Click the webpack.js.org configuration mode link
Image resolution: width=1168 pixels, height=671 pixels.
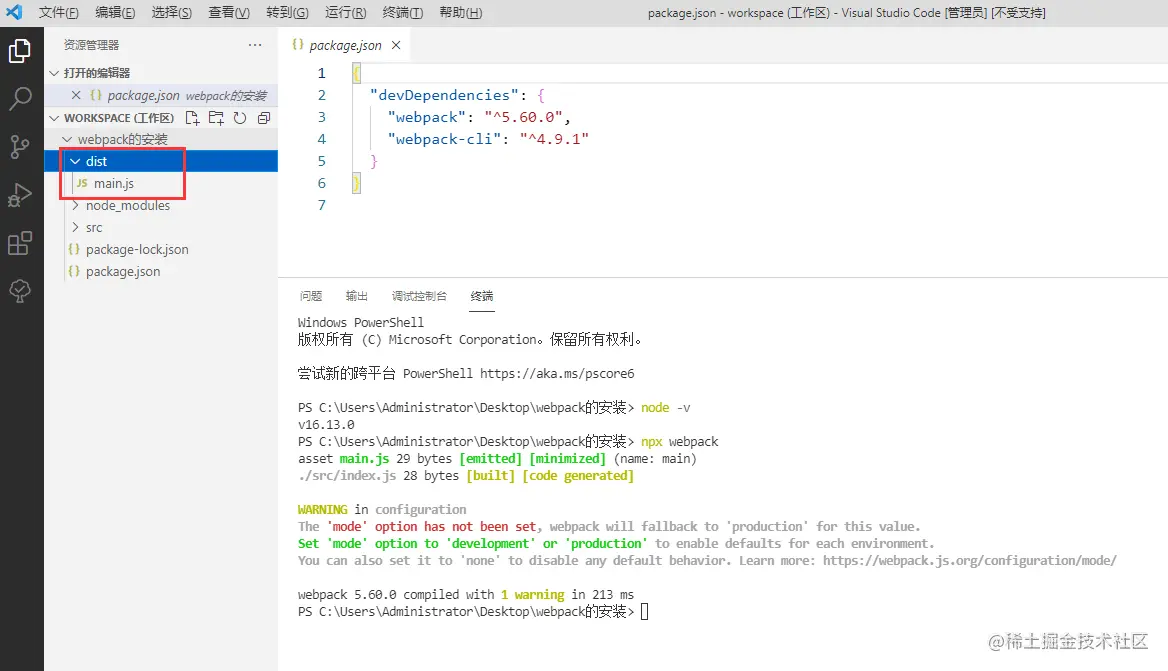(x=970, y=561)
